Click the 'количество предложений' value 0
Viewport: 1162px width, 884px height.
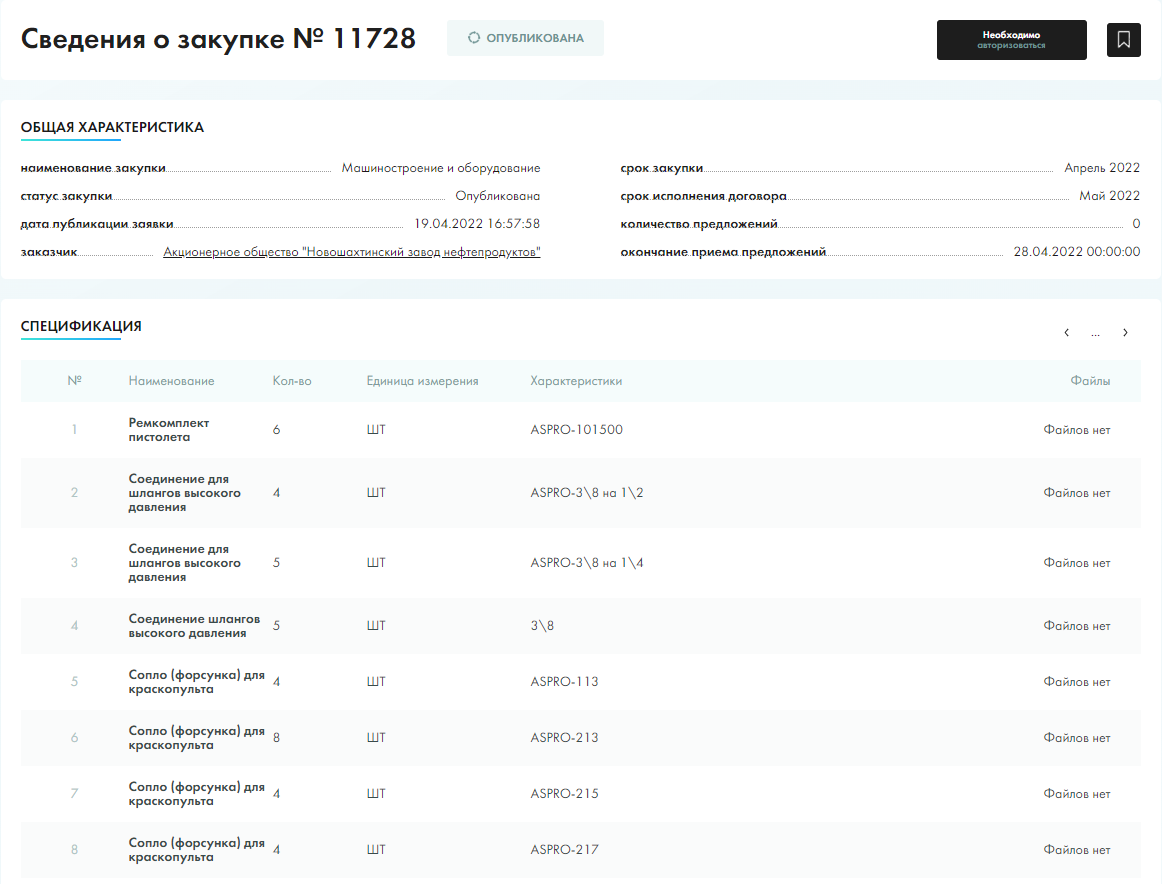pos(1136,224)
